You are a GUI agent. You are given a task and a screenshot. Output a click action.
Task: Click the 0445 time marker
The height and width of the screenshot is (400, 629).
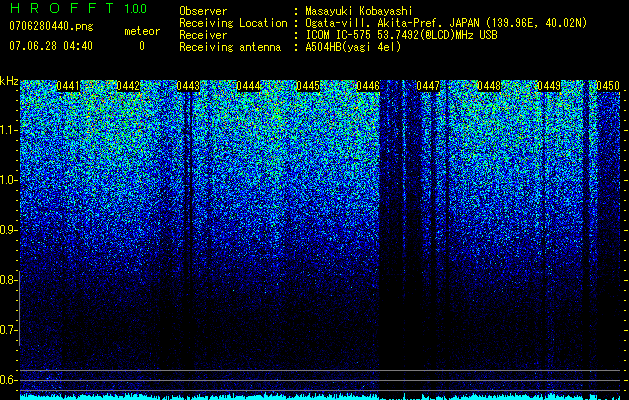308,86
